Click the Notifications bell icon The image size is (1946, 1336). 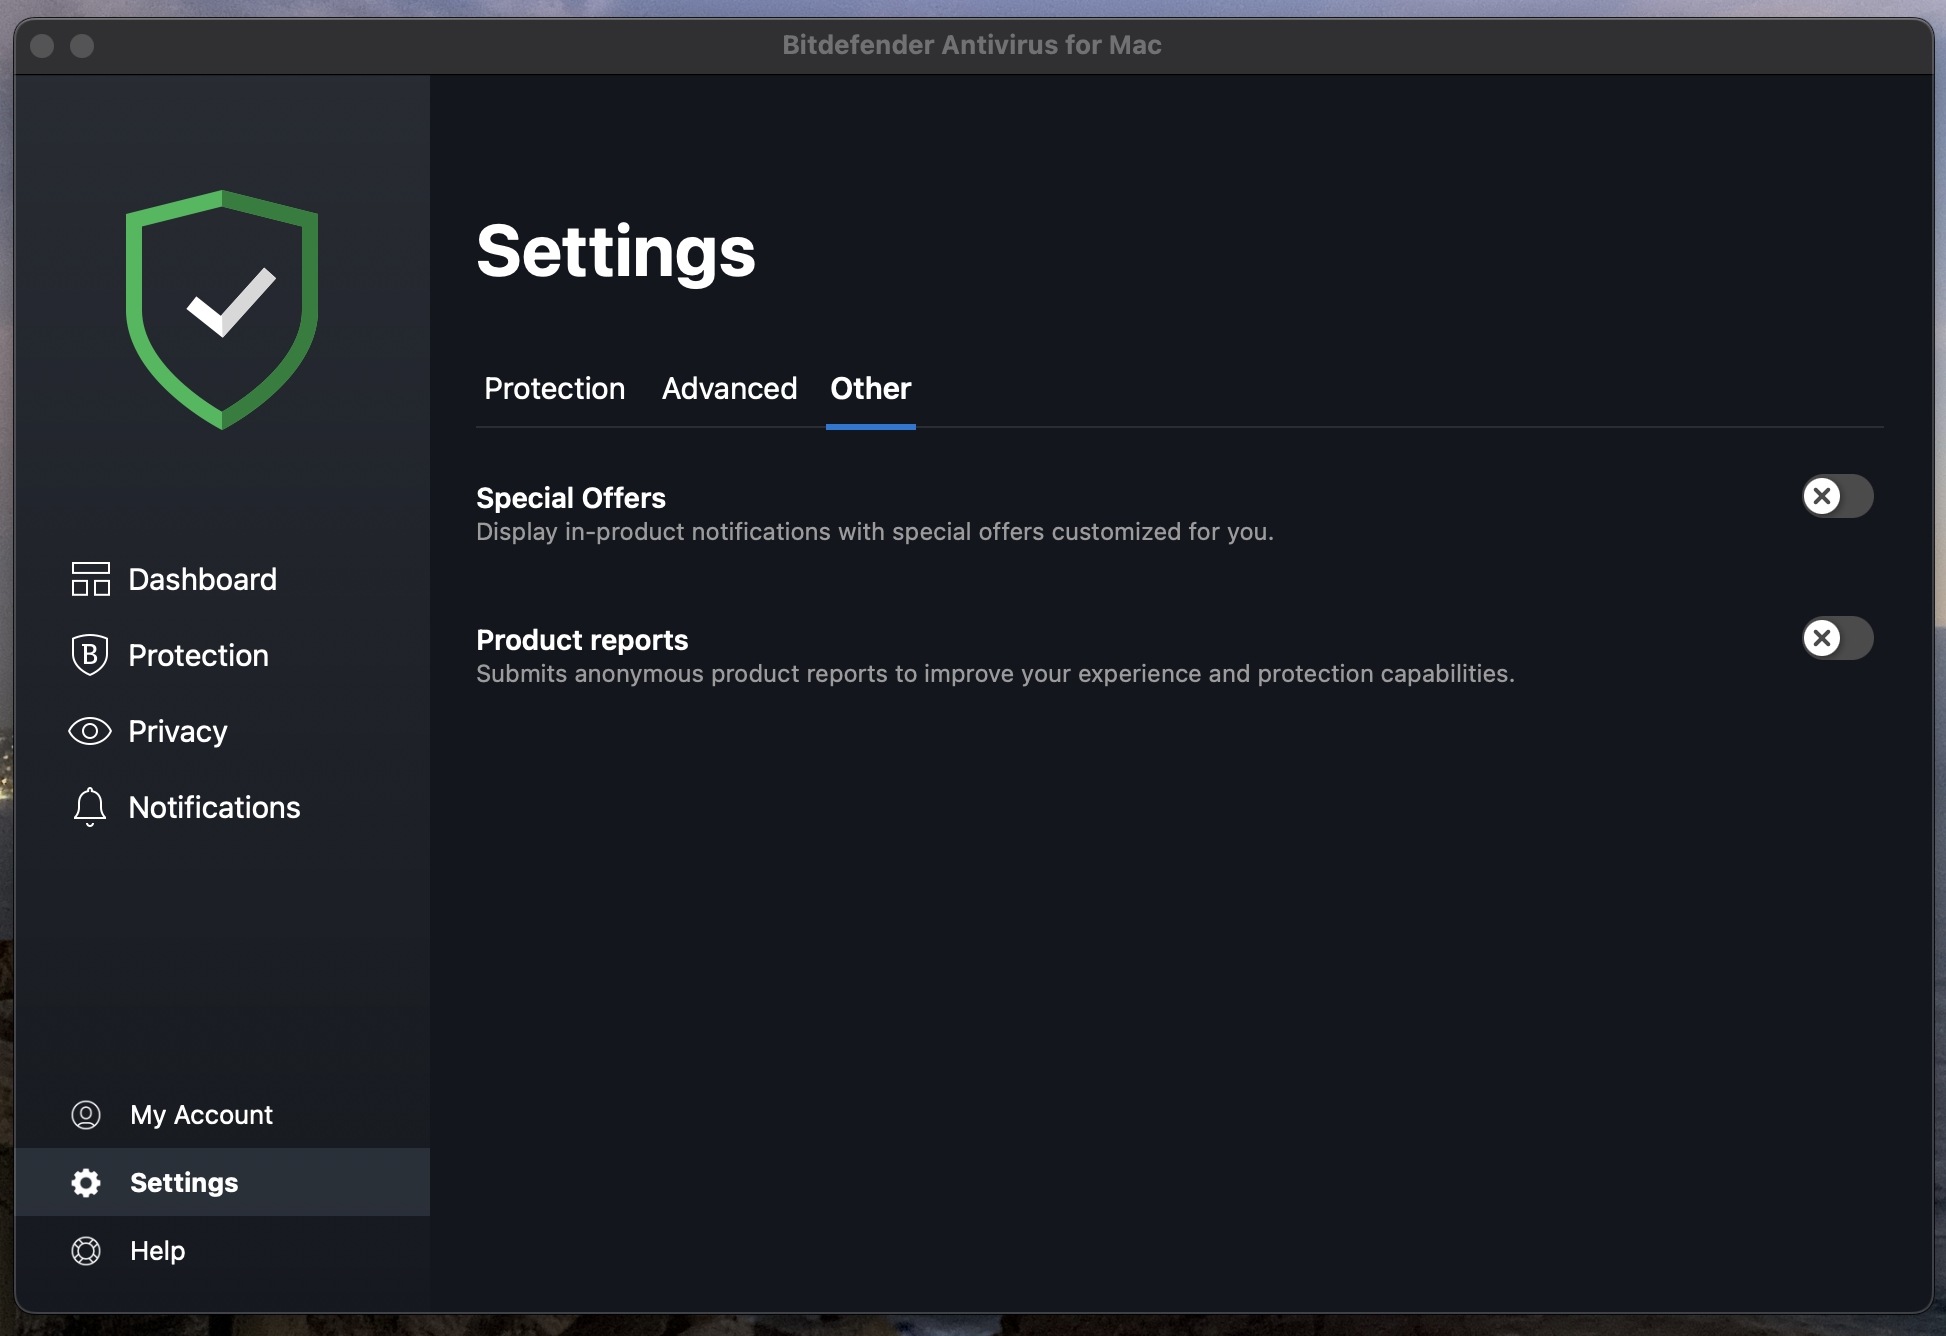(90, 806)
